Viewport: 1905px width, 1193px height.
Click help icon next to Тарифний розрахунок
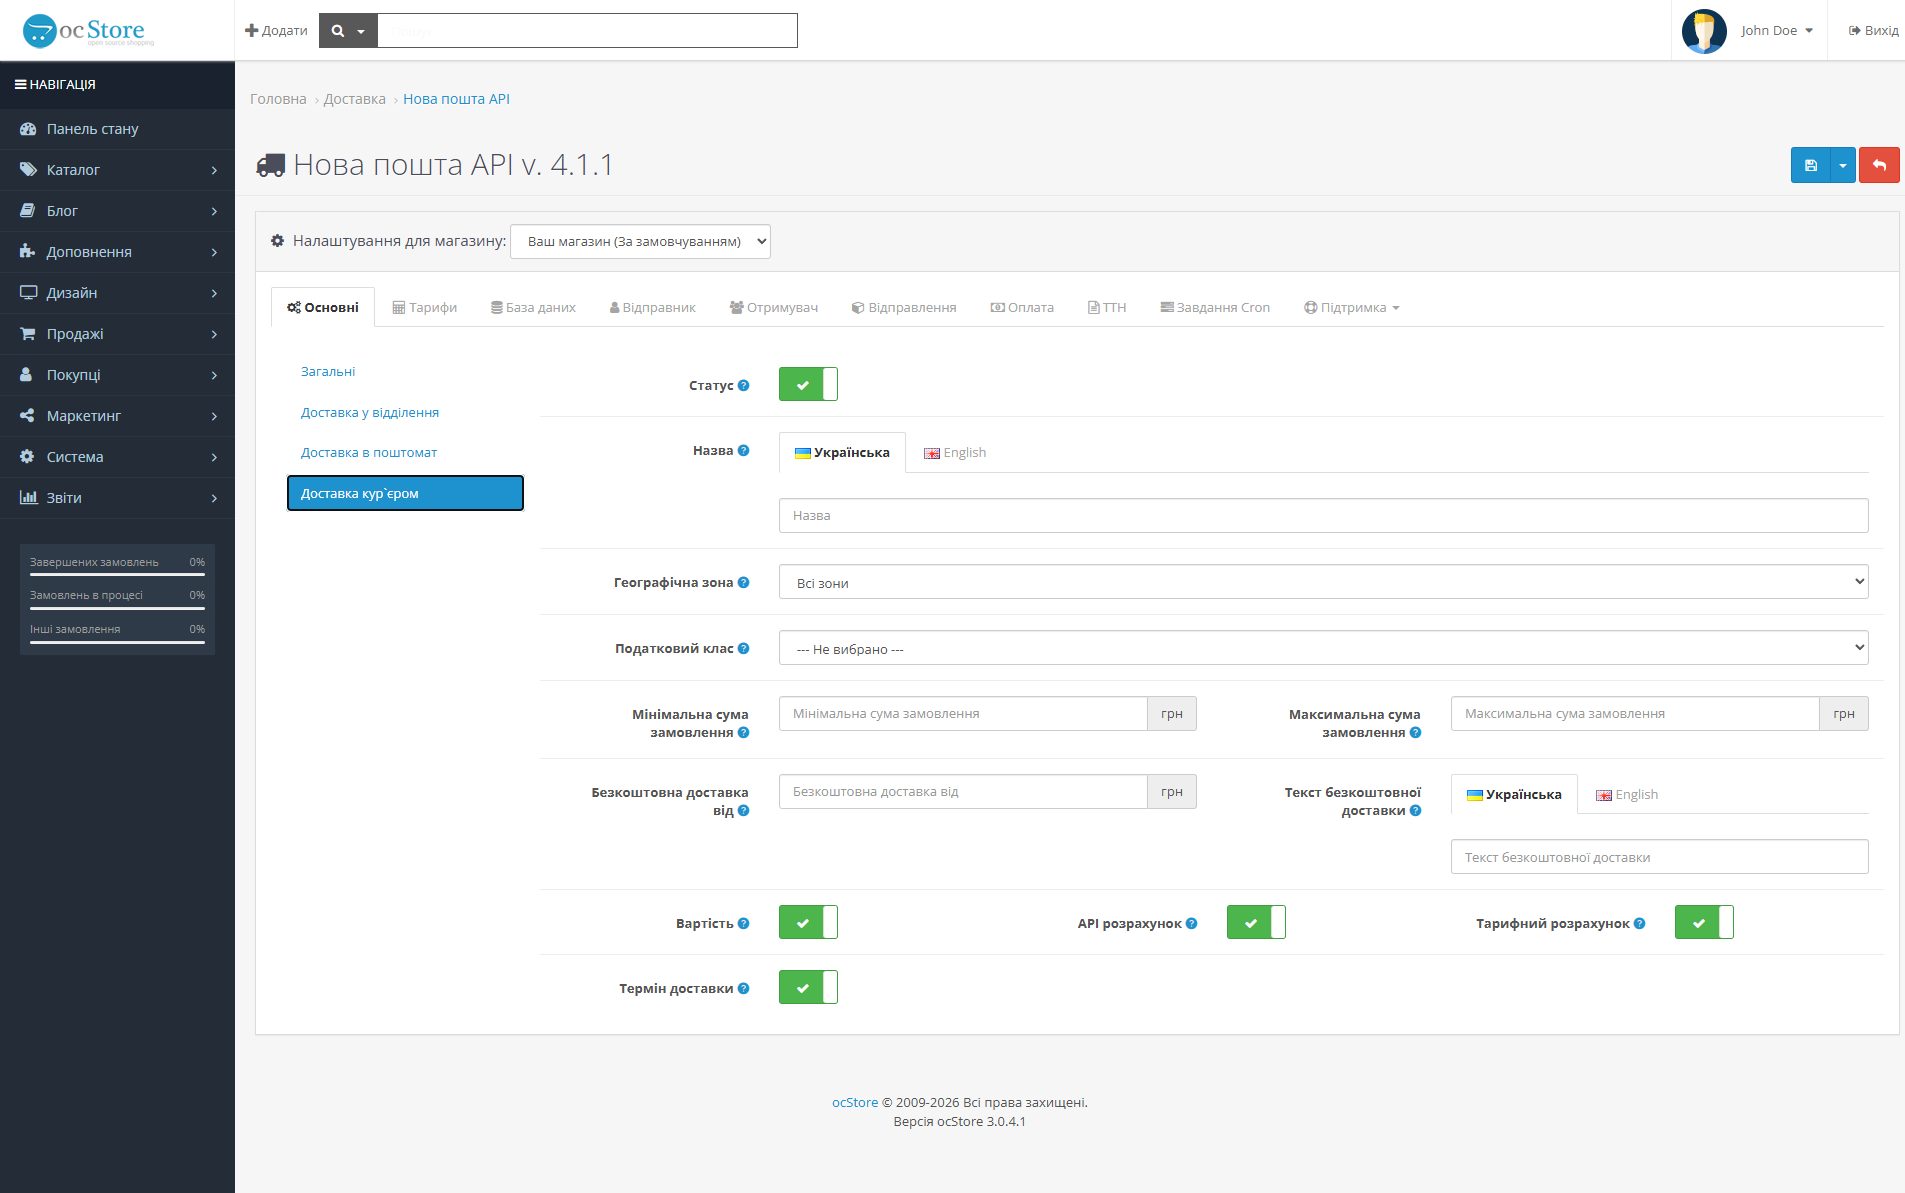pyautogui.click(x=1639, y=923)
